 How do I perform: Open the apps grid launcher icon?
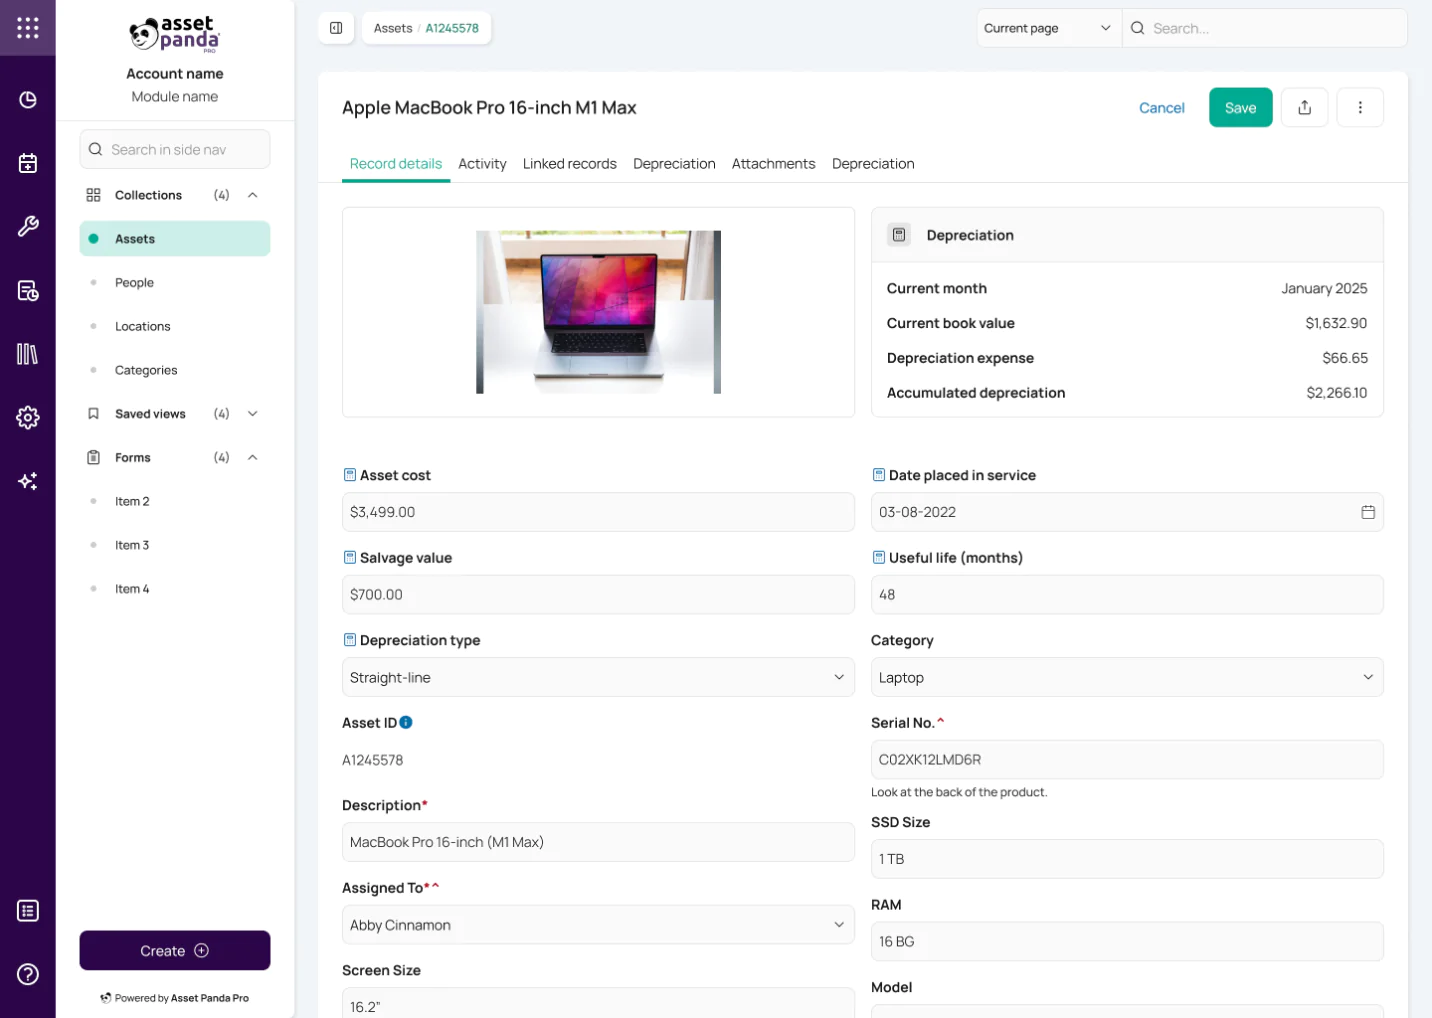(28, 28)
